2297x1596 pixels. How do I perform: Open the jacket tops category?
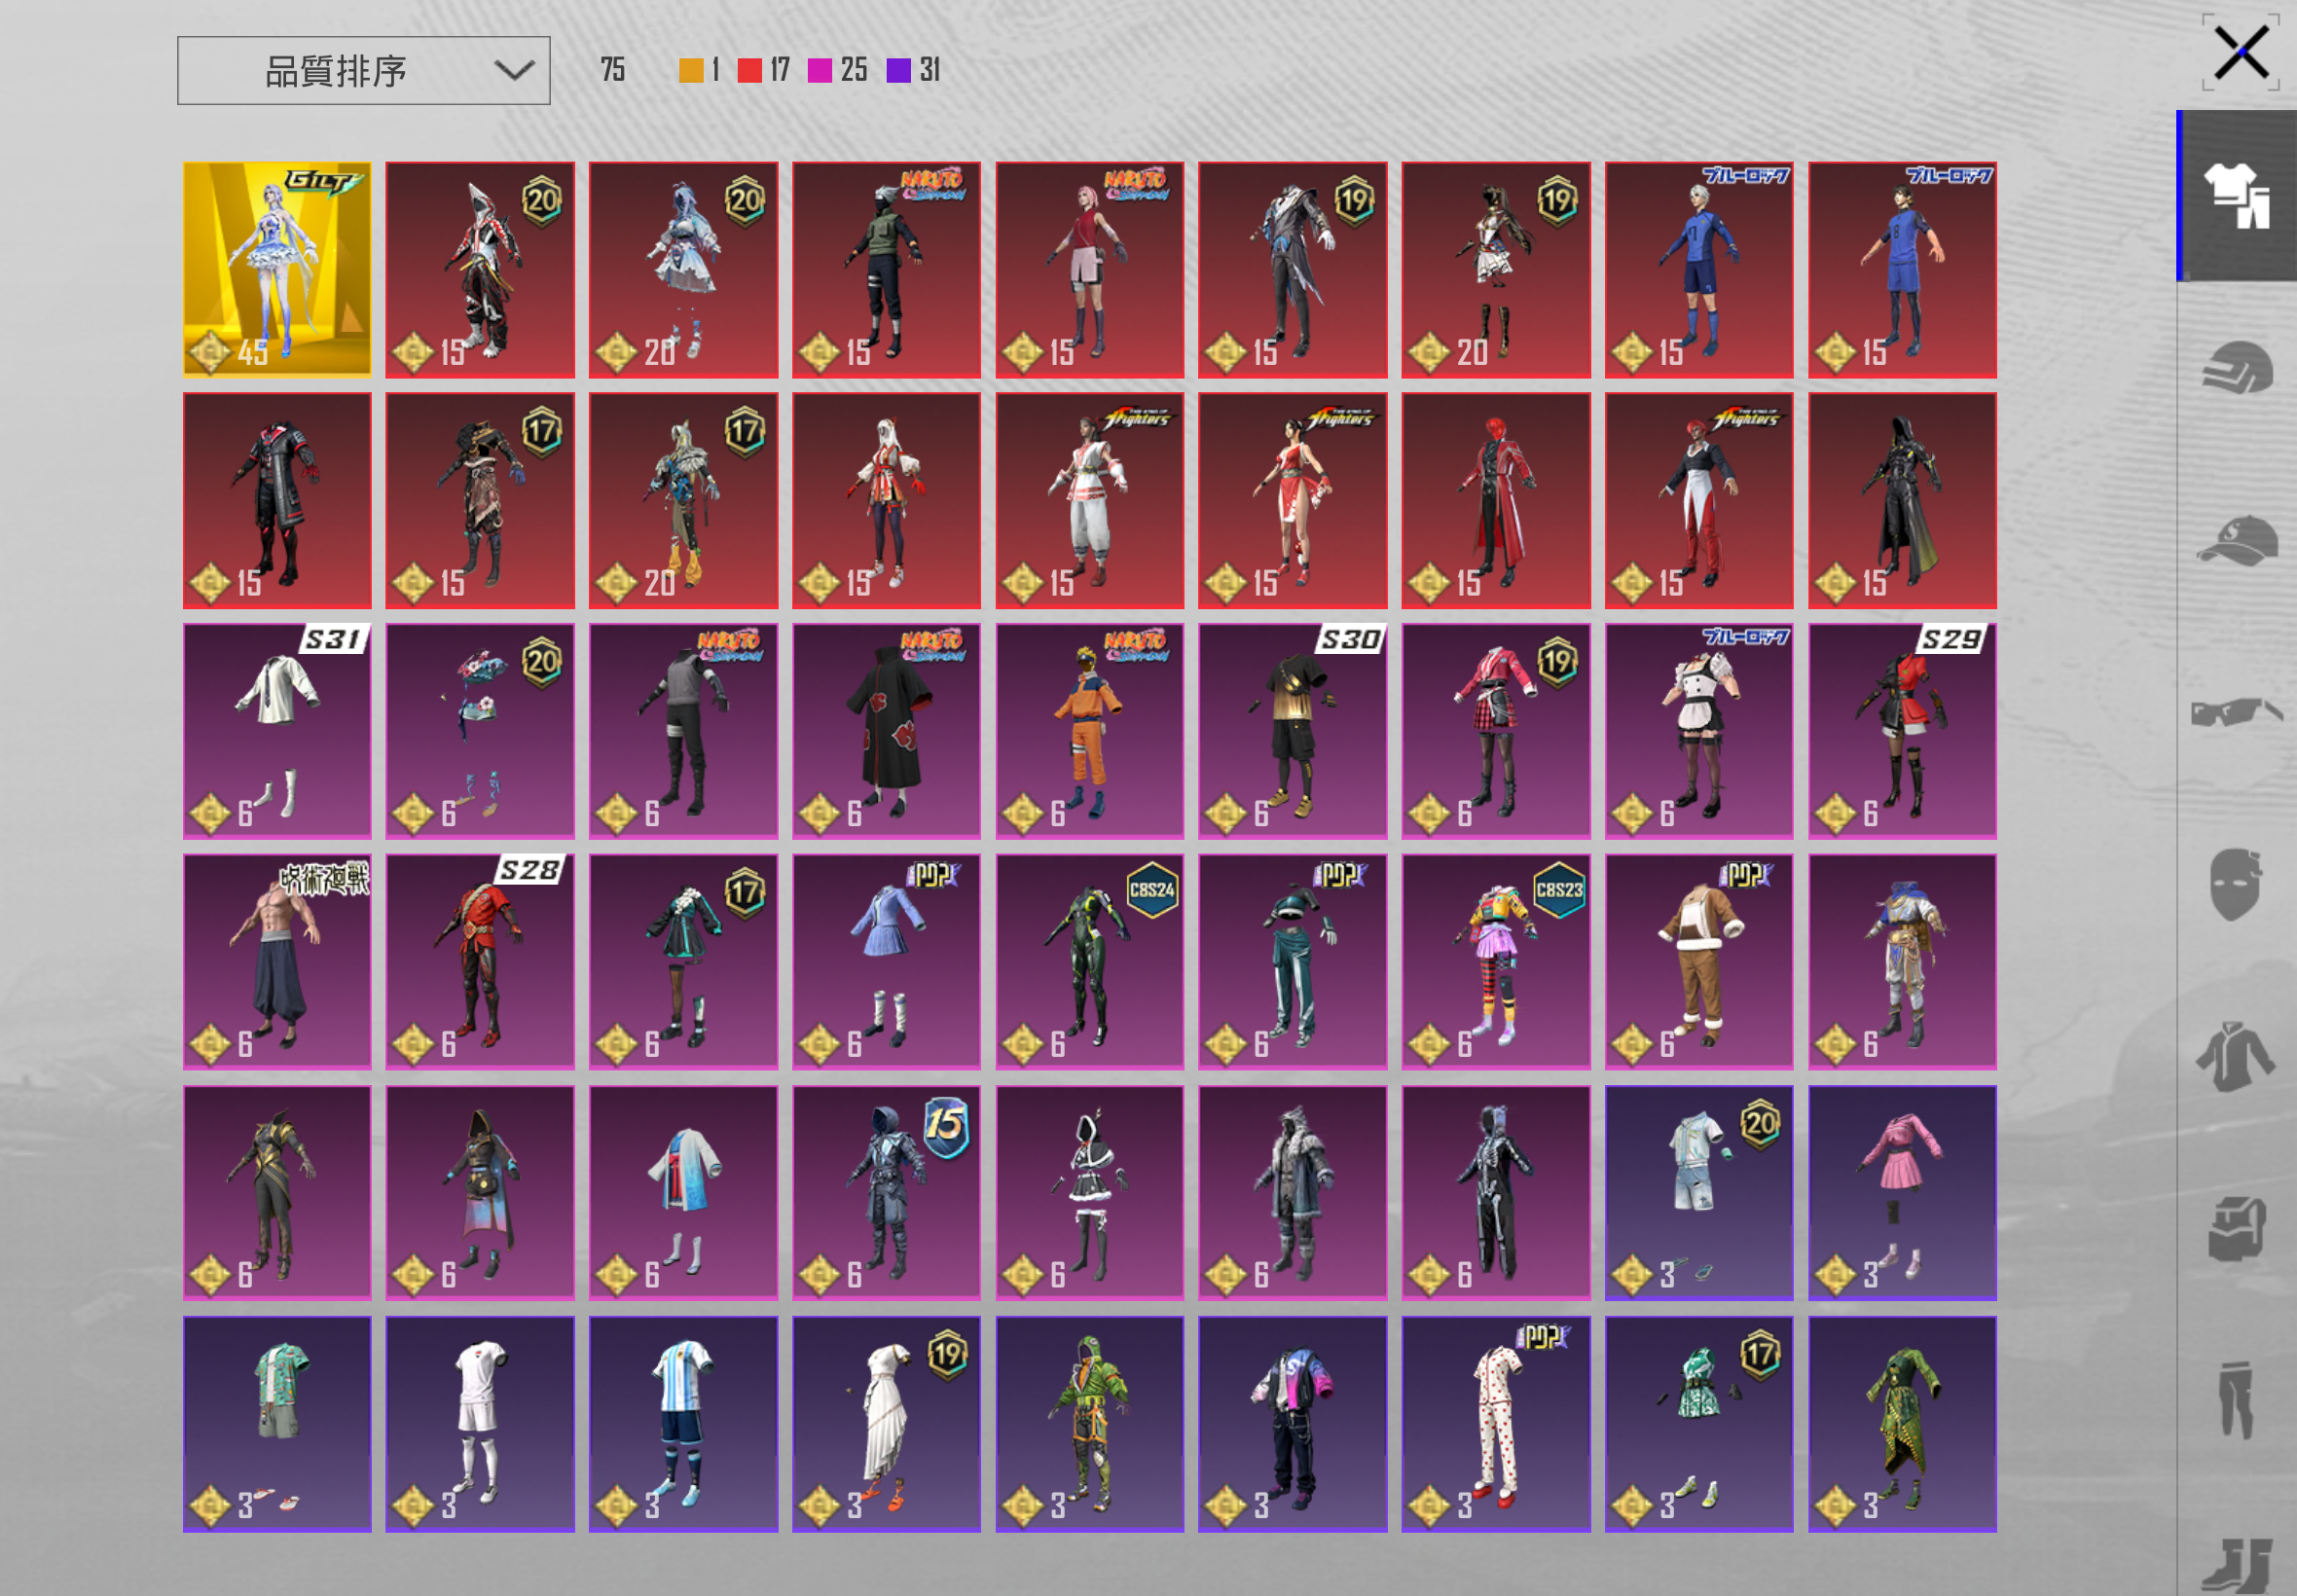[2237, 1056]
